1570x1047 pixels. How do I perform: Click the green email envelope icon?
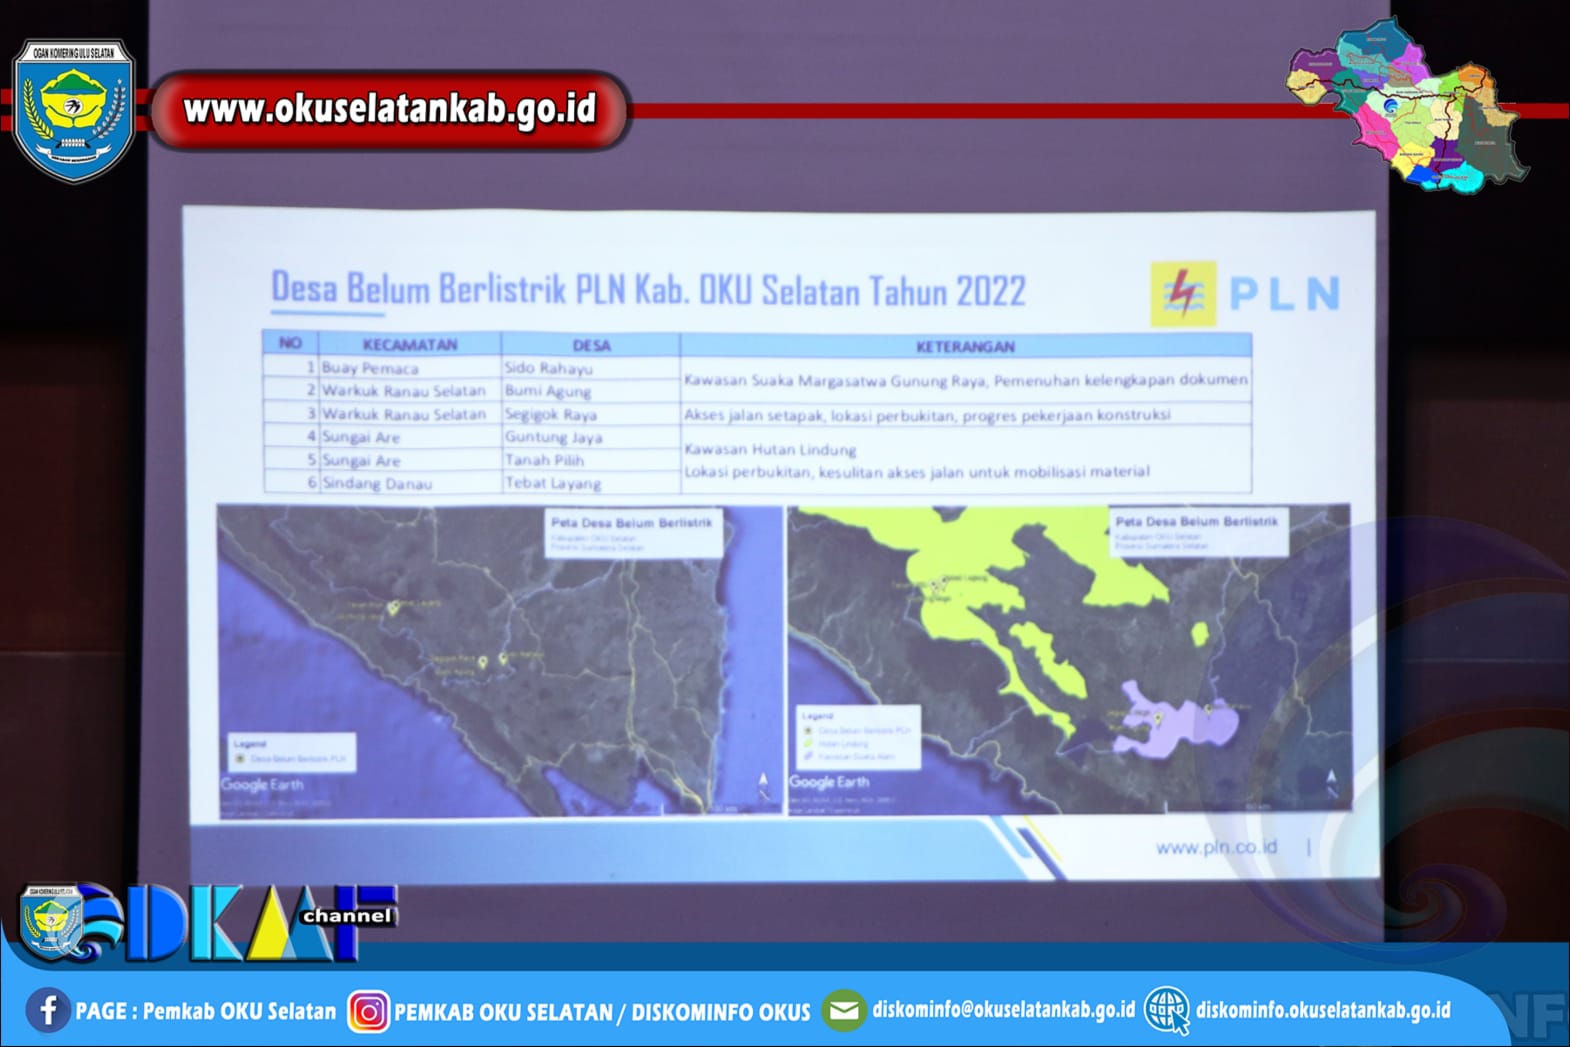point(843,1011)
